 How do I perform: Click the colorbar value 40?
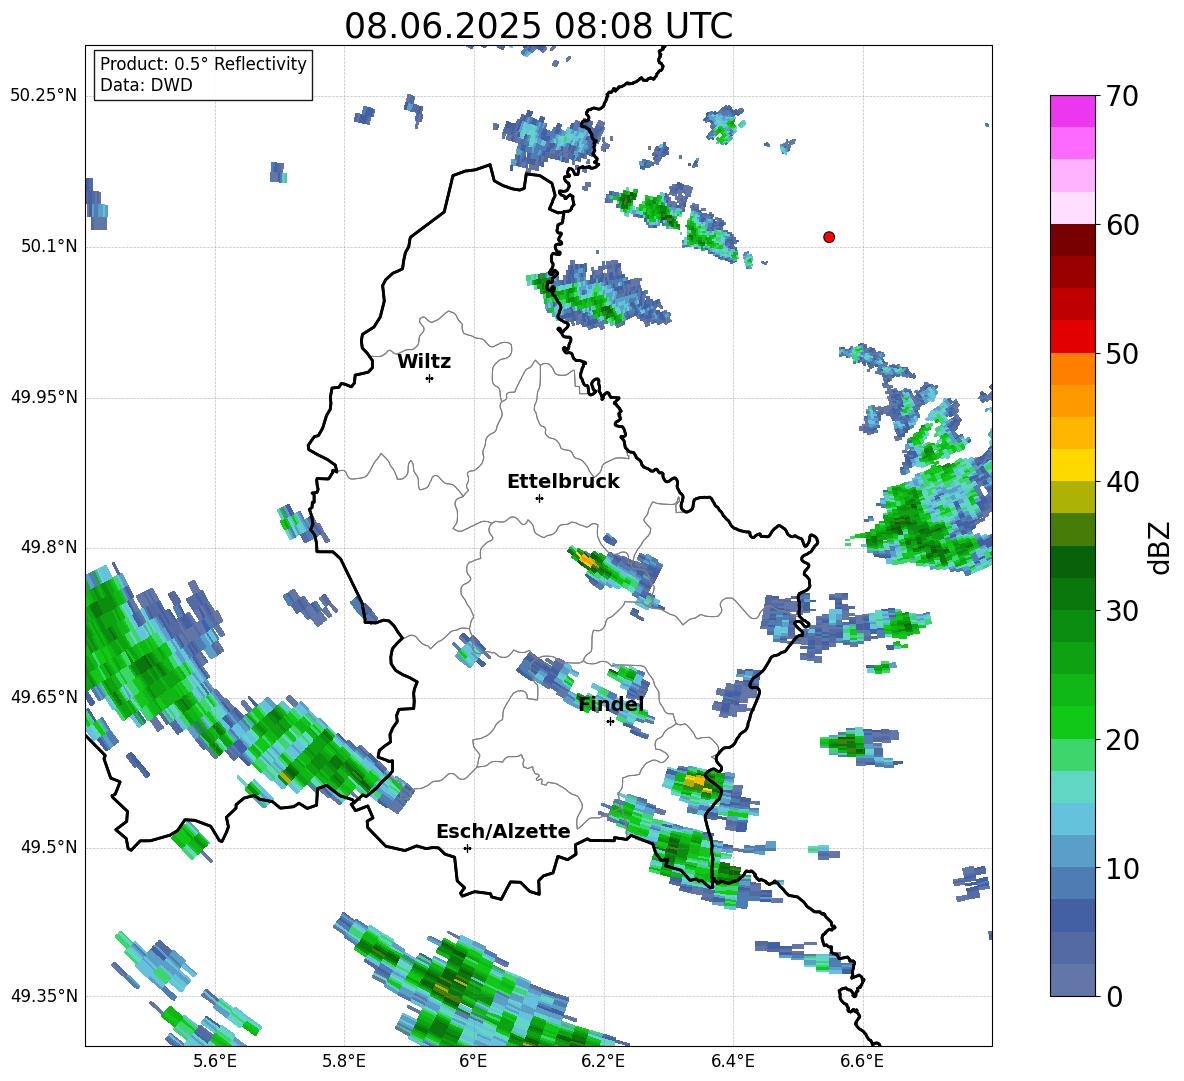(x=1121, y=482)
